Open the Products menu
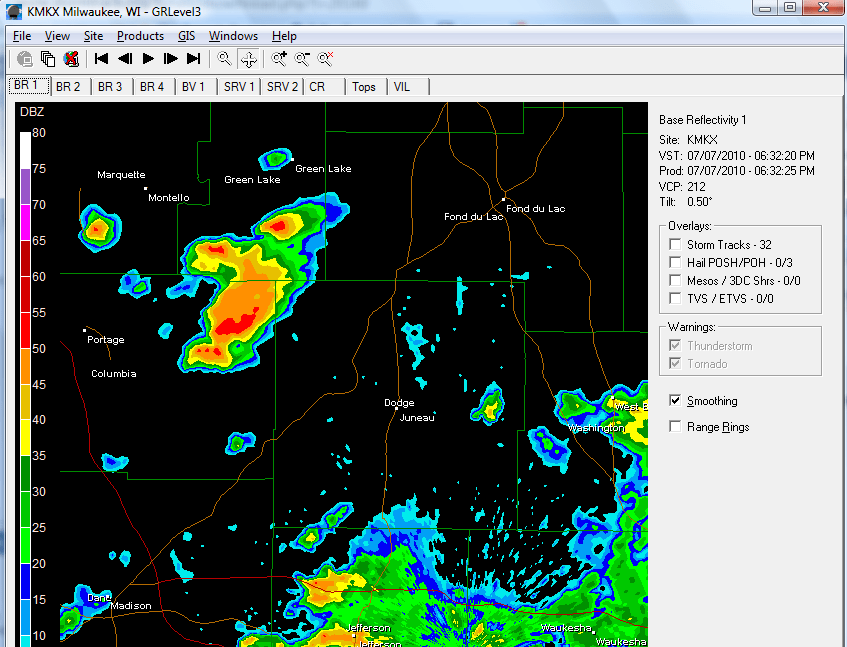Viewport: 847px width, 647px height. (140, 36)
